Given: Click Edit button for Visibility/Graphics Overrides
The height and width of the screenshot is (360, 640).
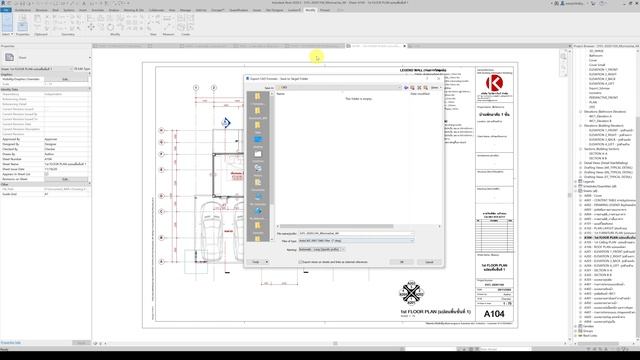Looking at the screenshot, I should tap(65, 79).
